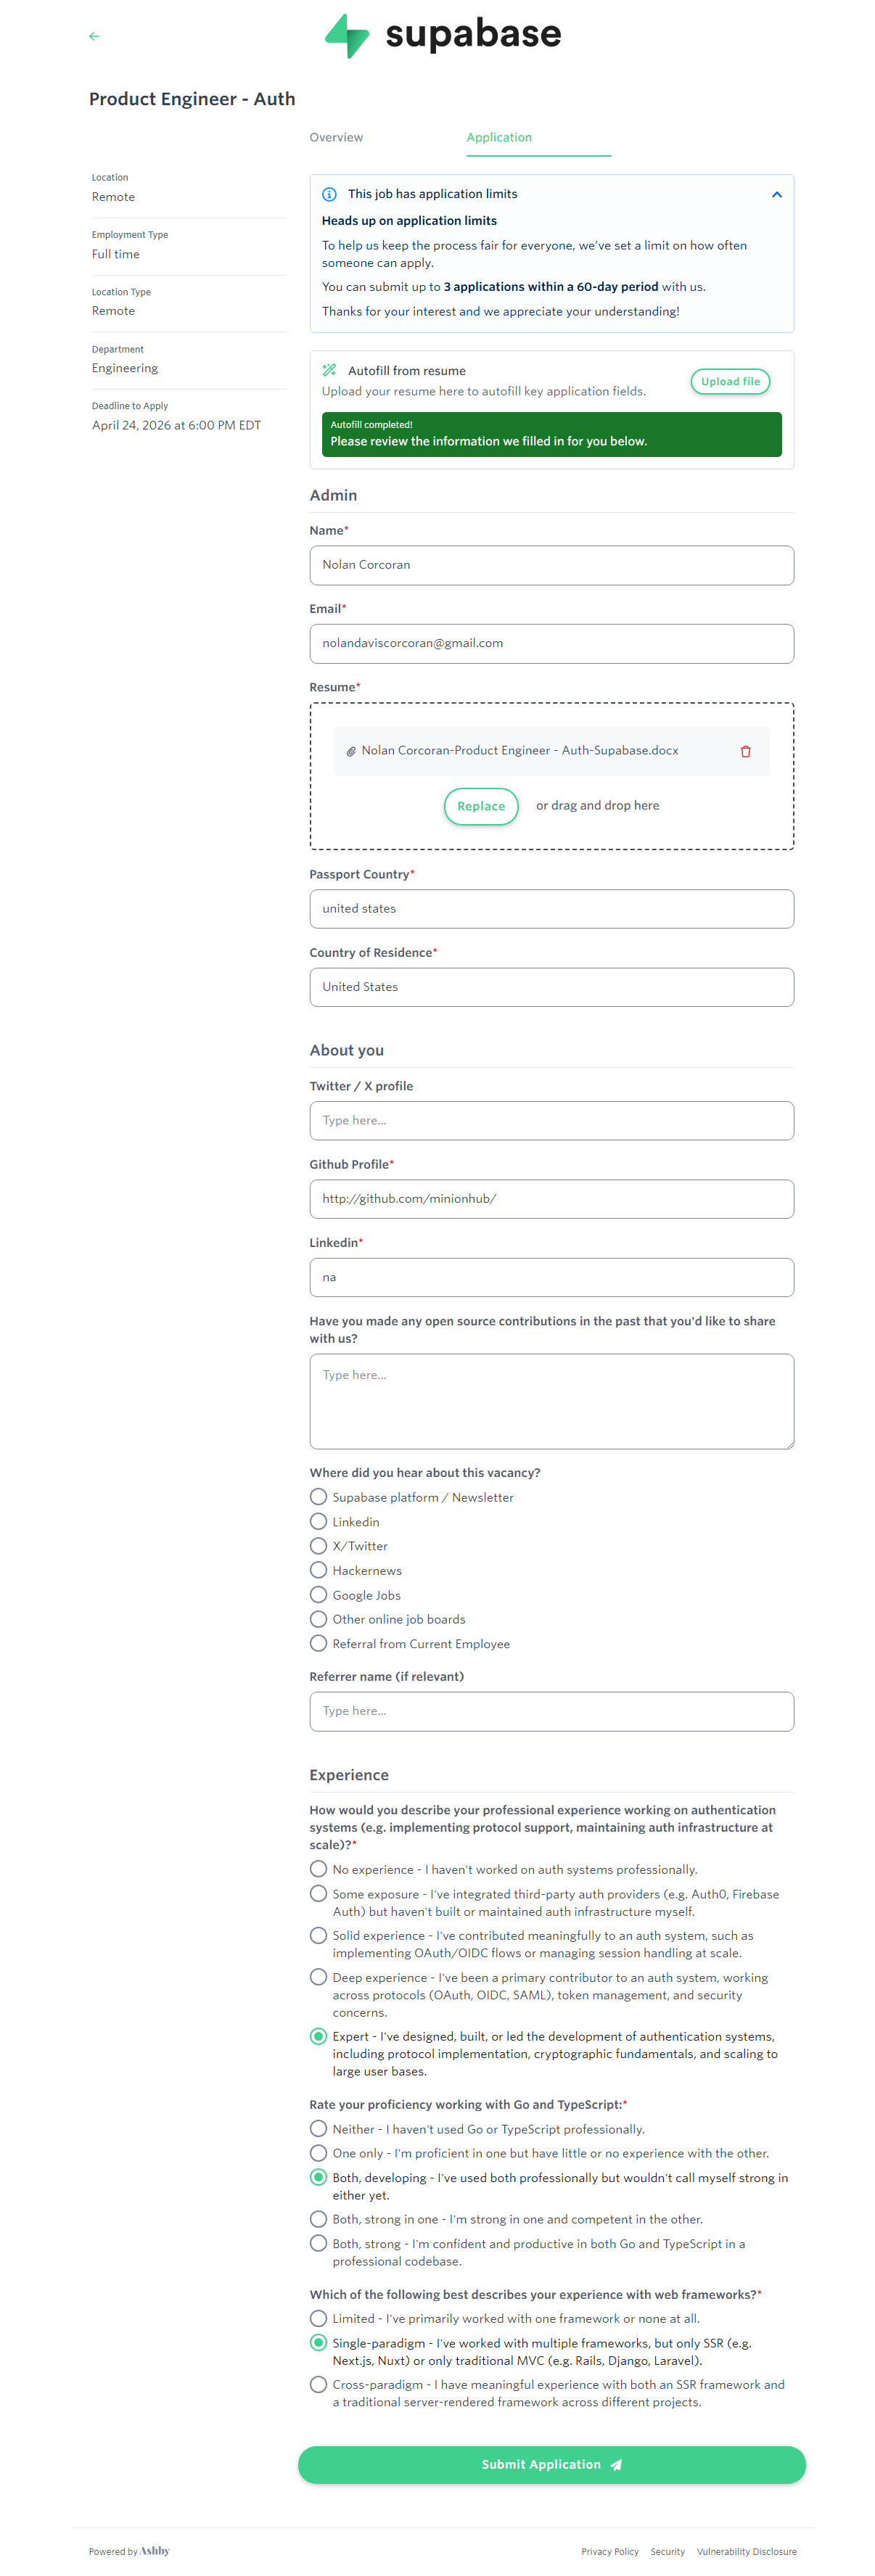Click the Upload file button
The width and height of the screenshot is (875, 2576).
[730, 381]
